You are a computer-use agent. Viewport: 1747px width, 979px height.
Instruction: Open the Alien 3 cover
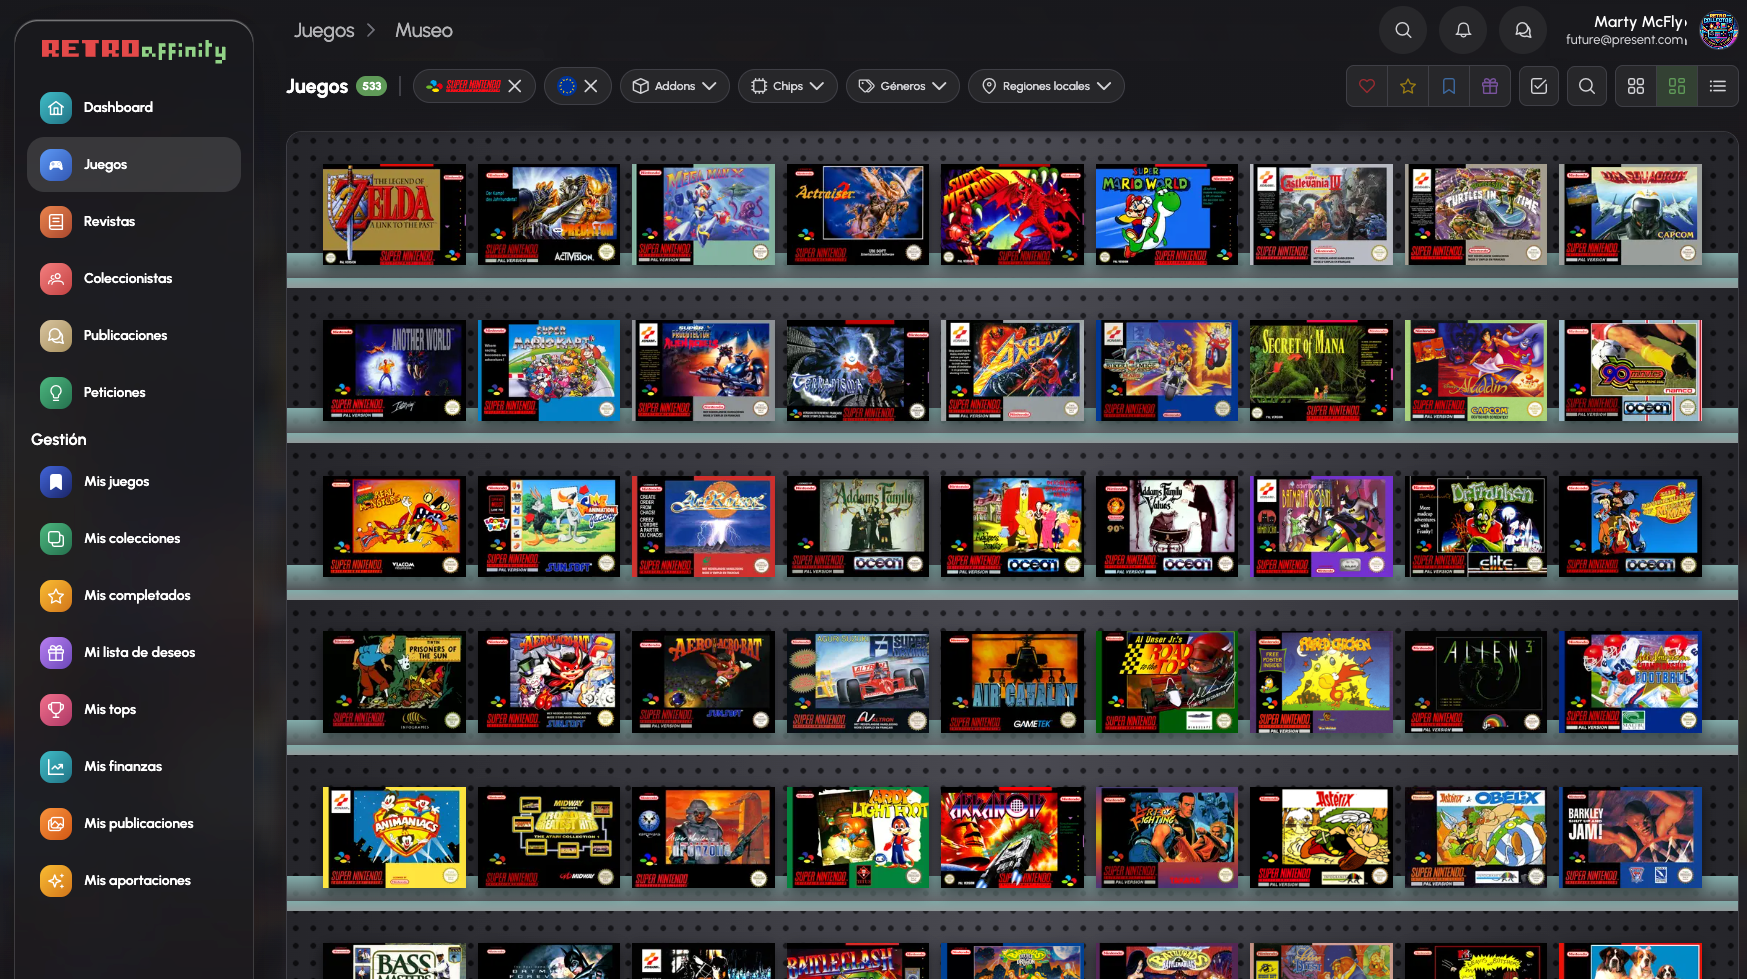click(1476, 682)
